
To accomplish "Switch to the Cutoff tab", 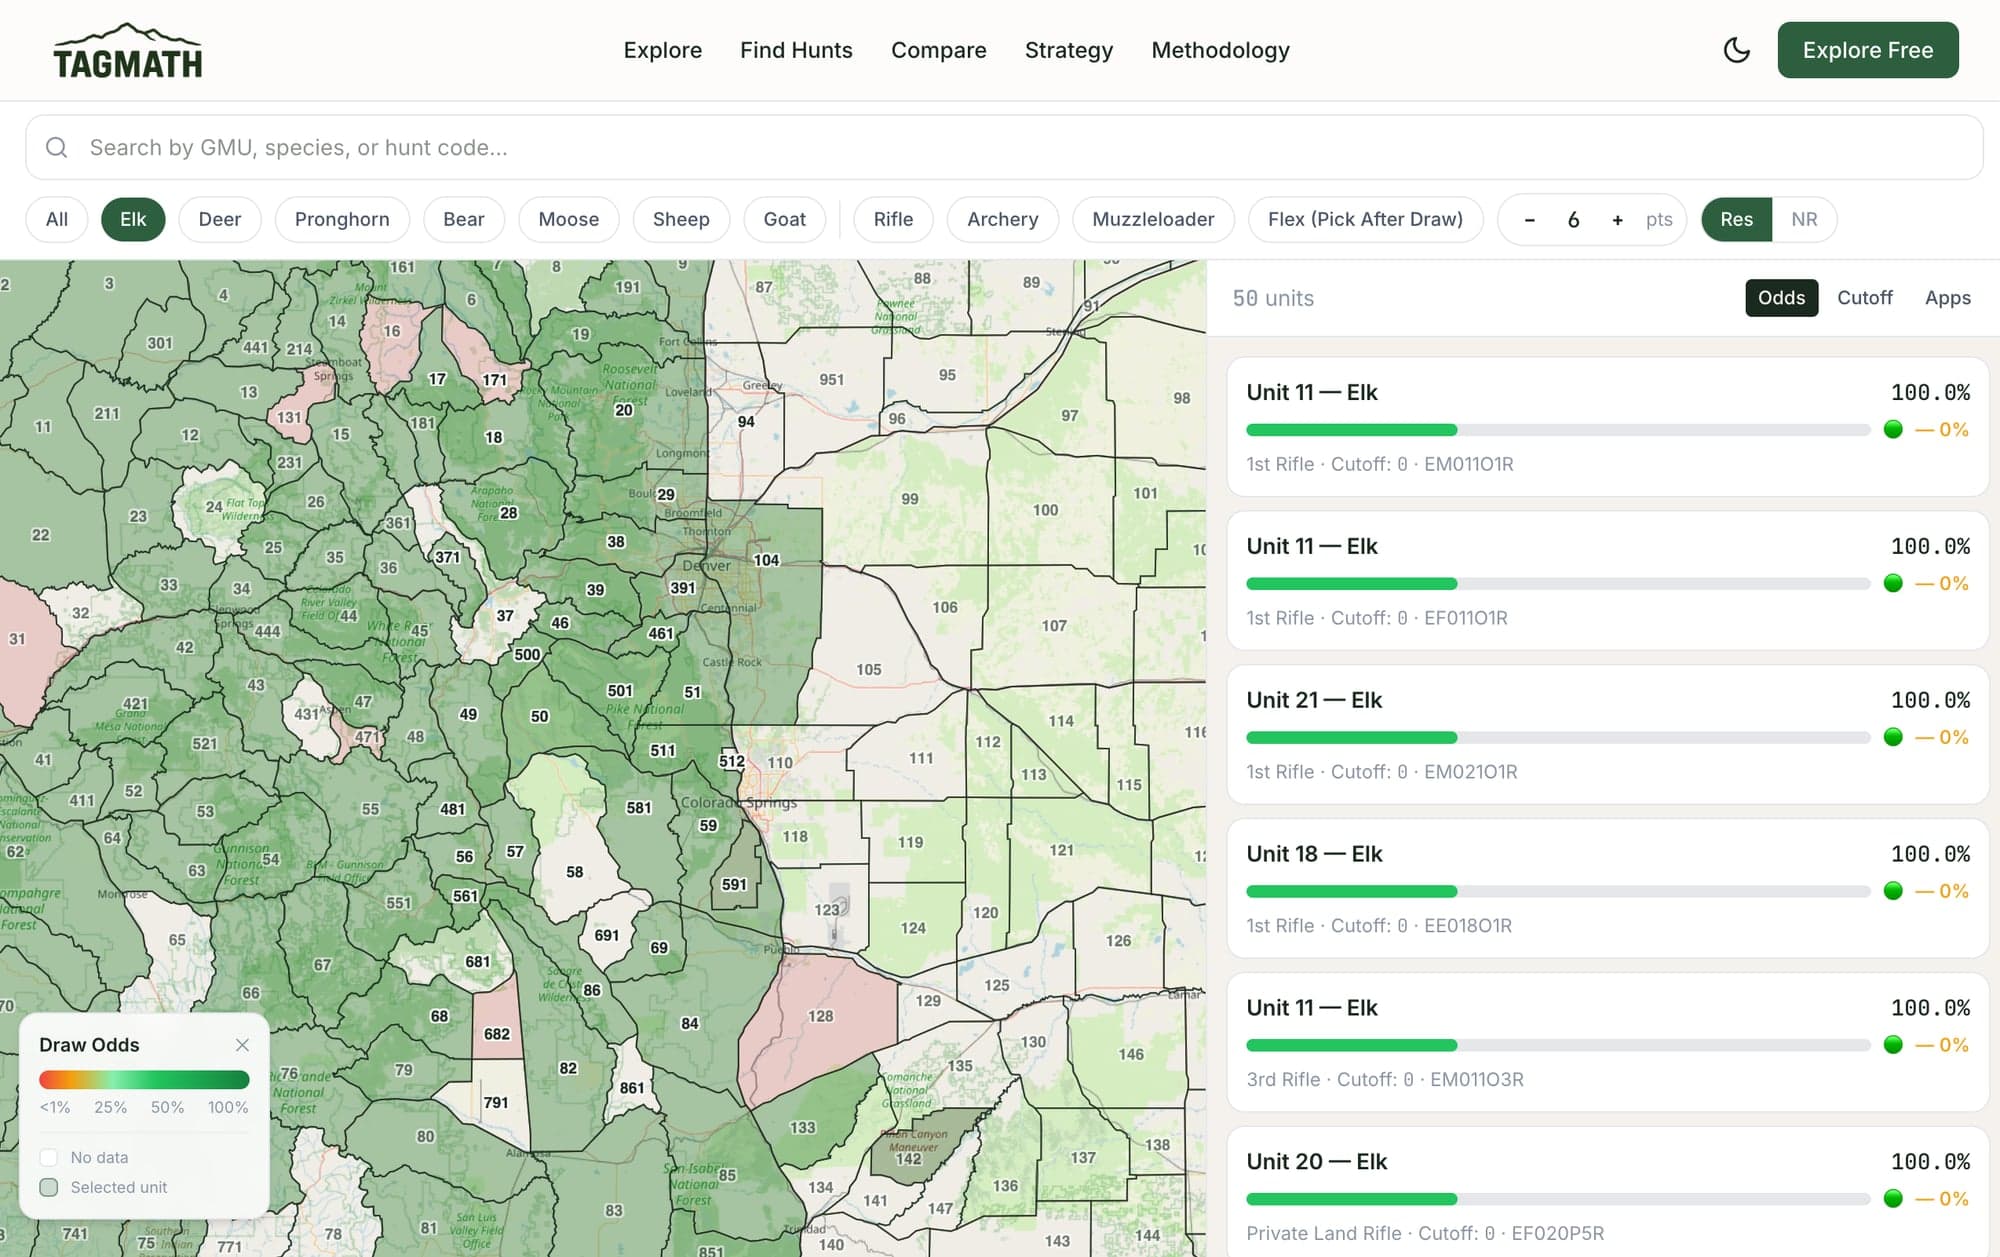I will [x=1864, y=297].
